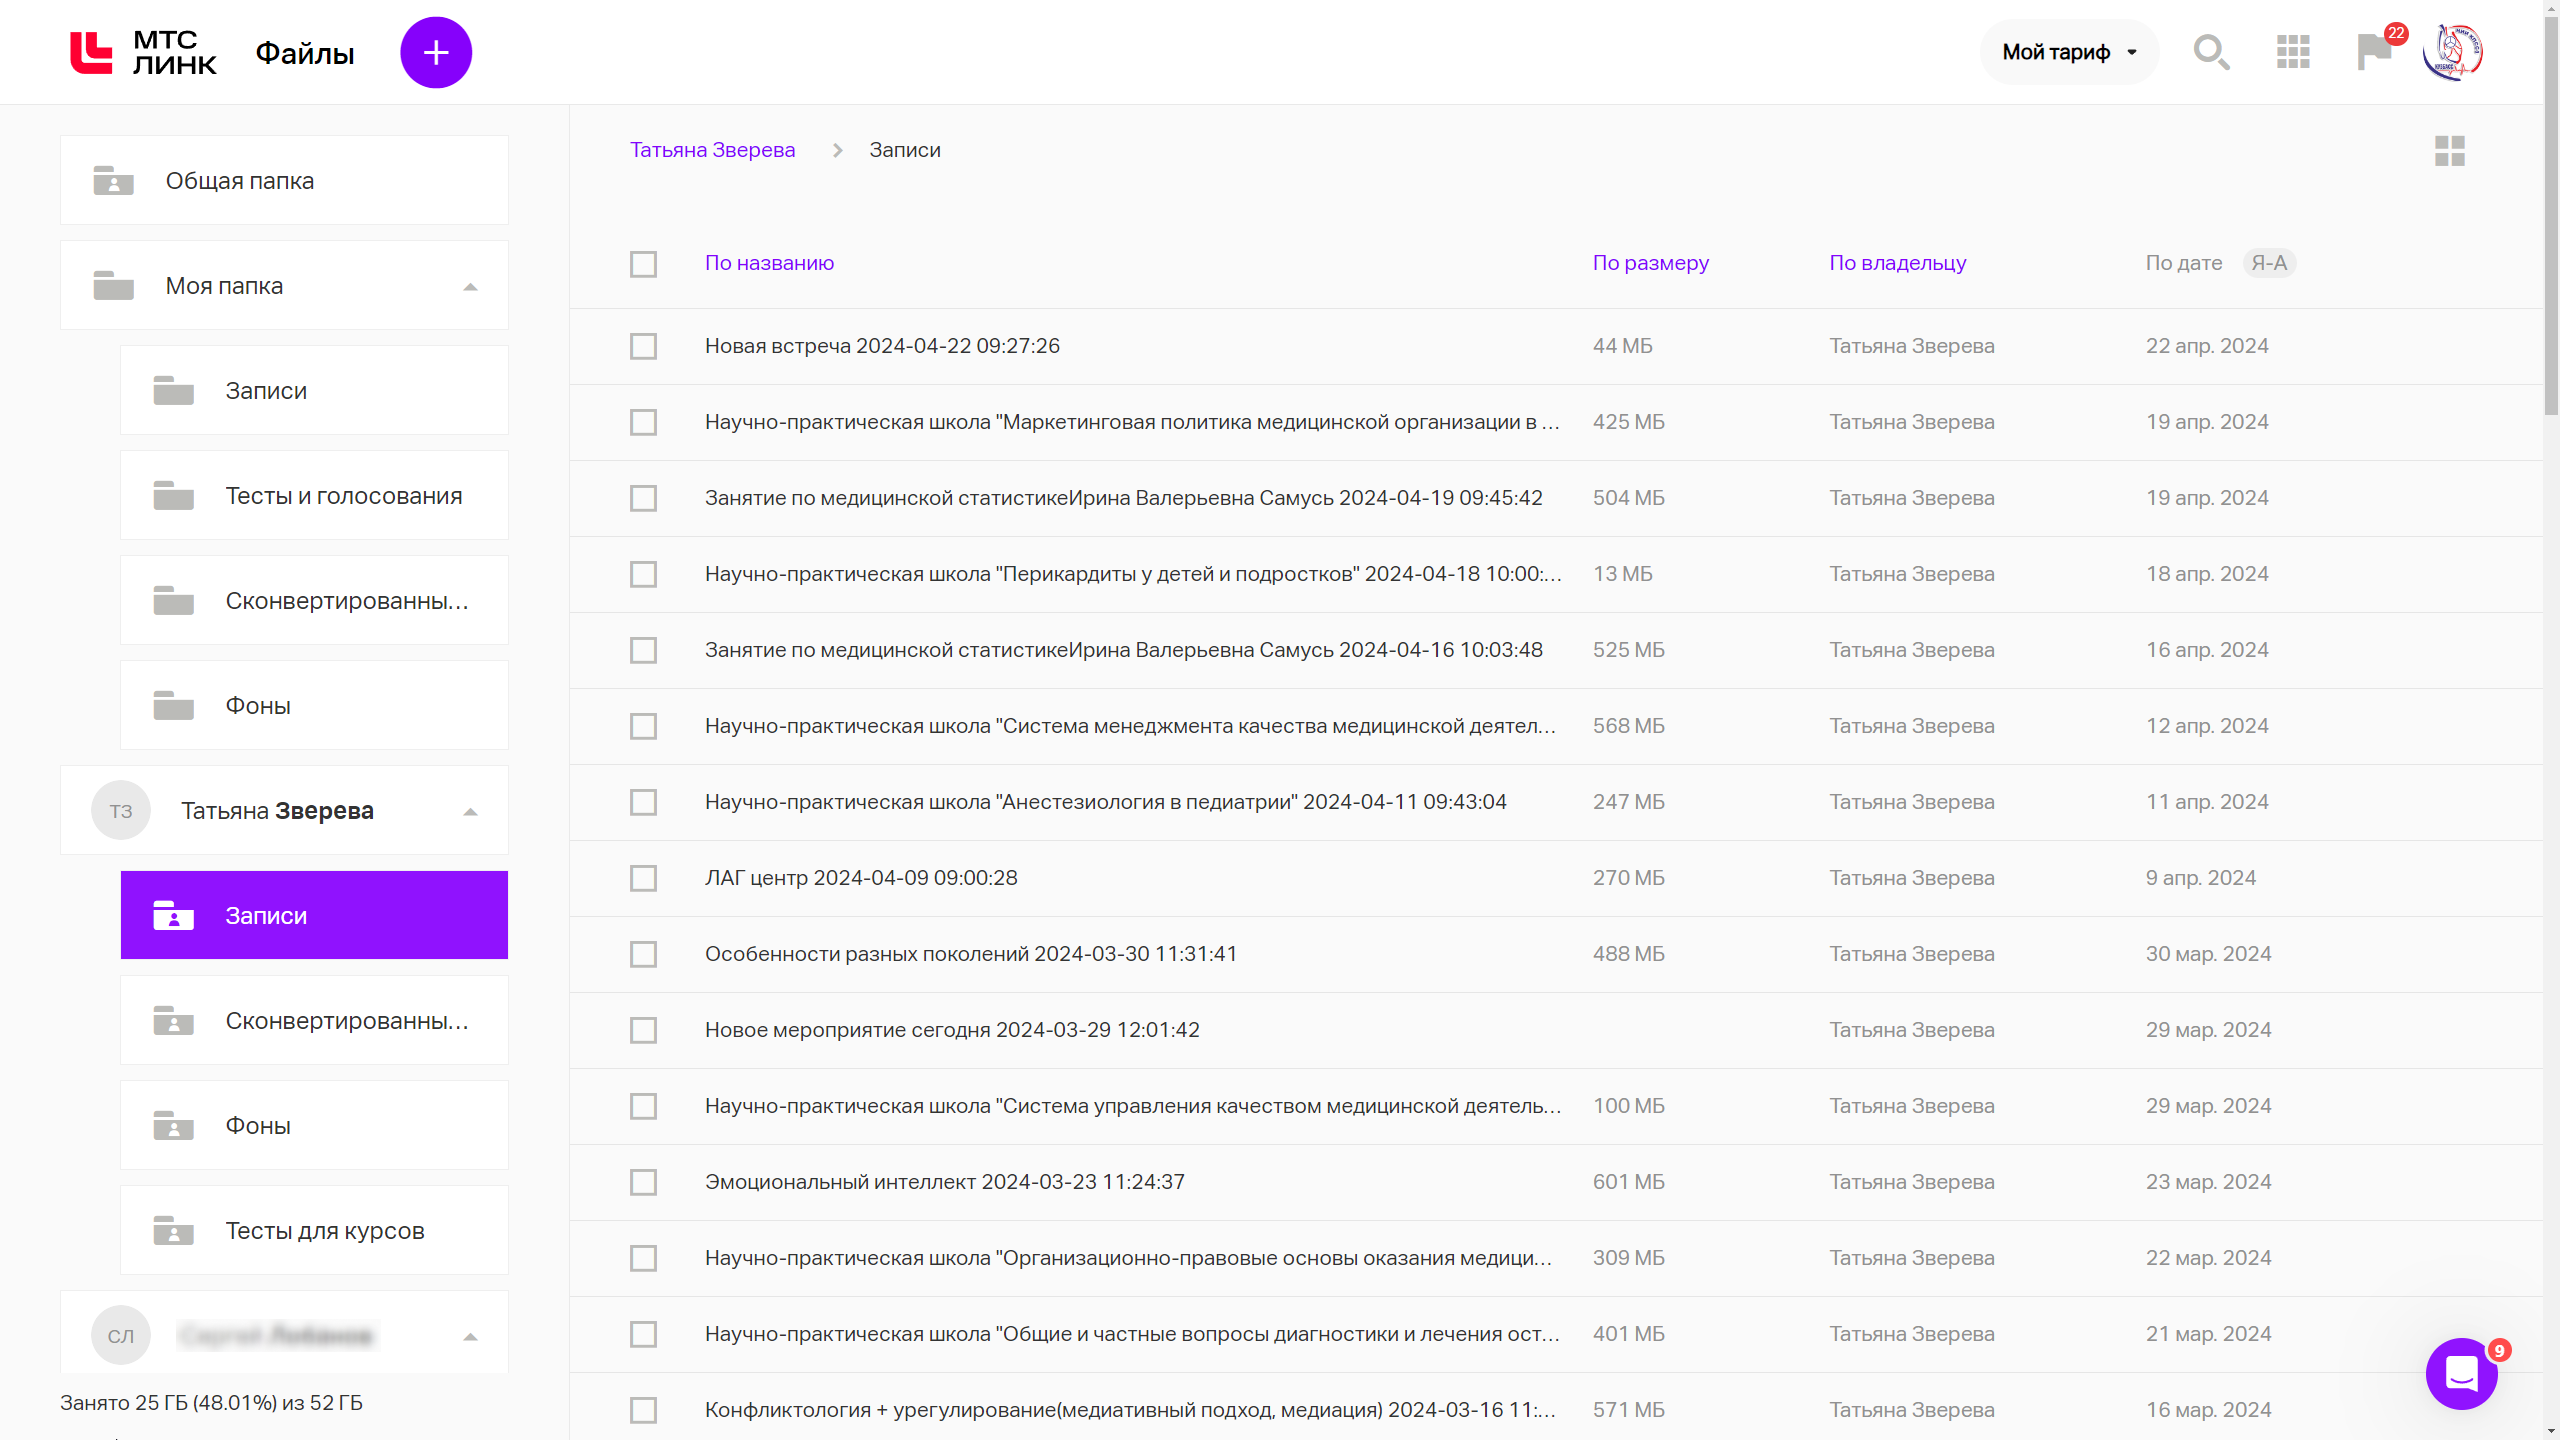Open Фоны under Татьяна Зверева

(314, 1126)
